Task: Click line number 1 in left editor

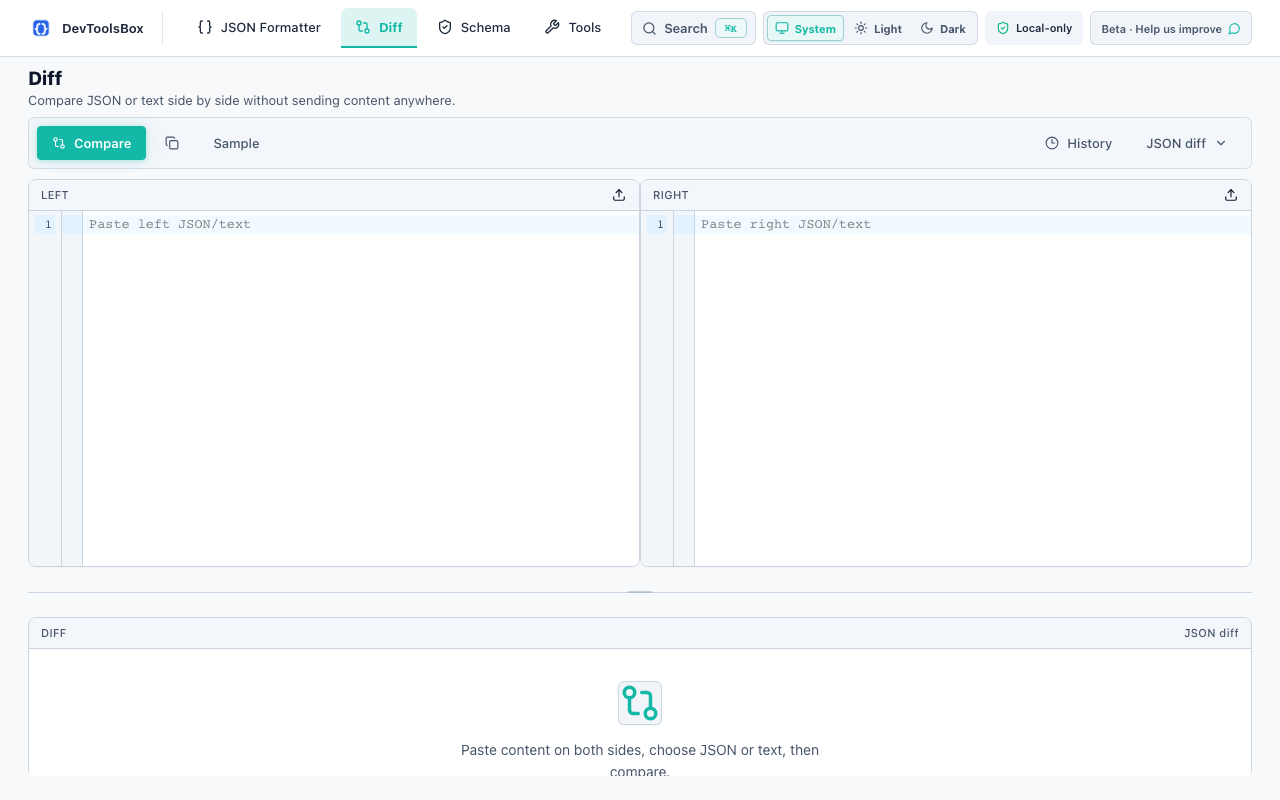Action: 48,224
